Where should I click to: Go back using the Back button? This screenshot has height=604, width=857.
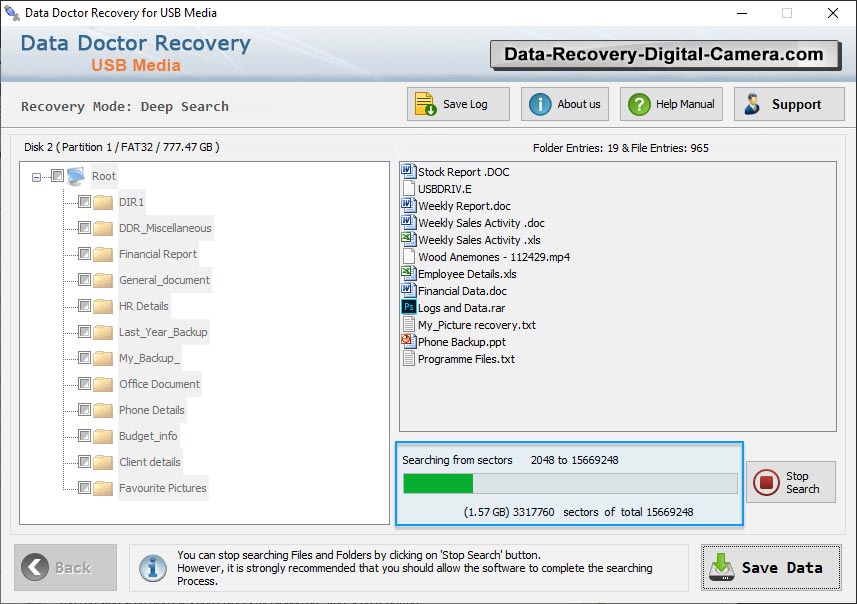[66, 567]
